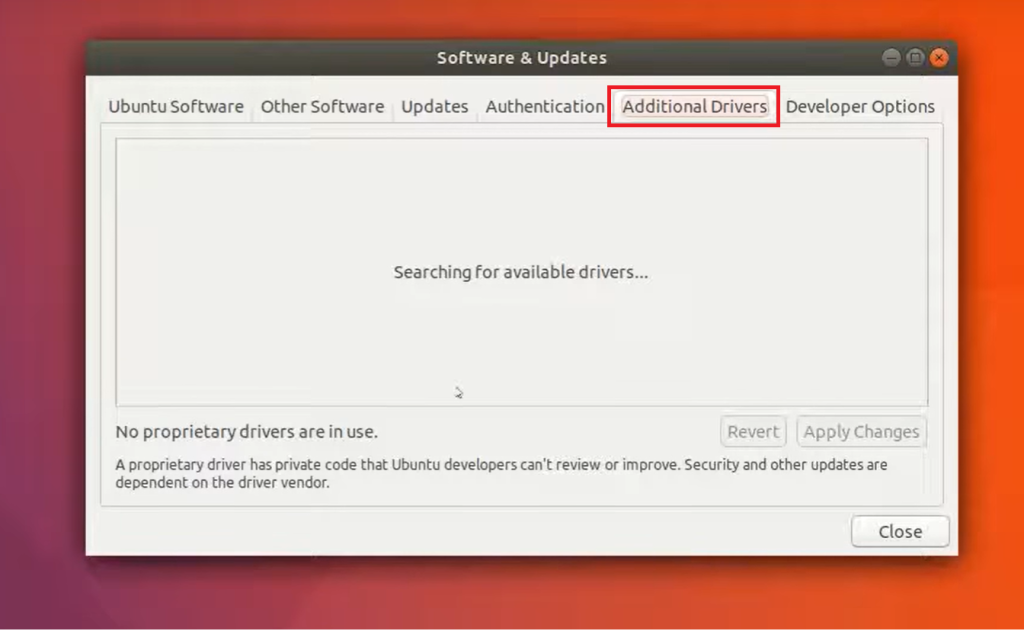This screenshot has width=1024, height=631.
Task: Click the Software & Updates title bar text
Action: point(522,58)
